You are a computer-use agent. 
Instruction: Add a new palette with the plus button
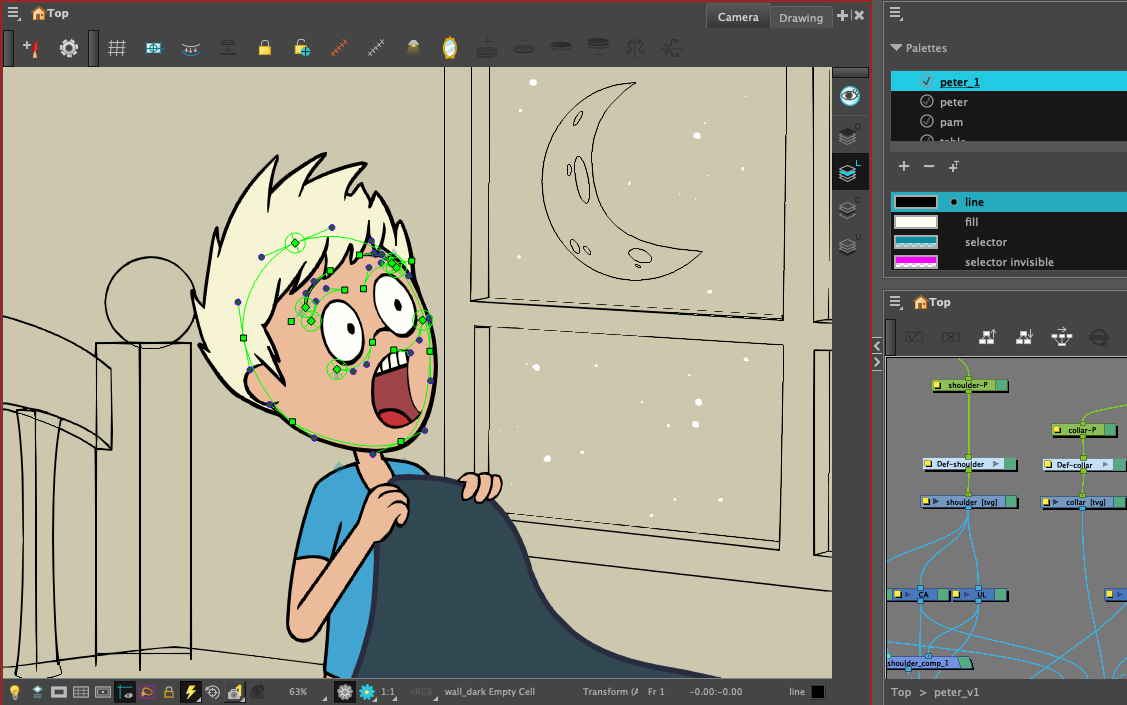coord(904,166)
